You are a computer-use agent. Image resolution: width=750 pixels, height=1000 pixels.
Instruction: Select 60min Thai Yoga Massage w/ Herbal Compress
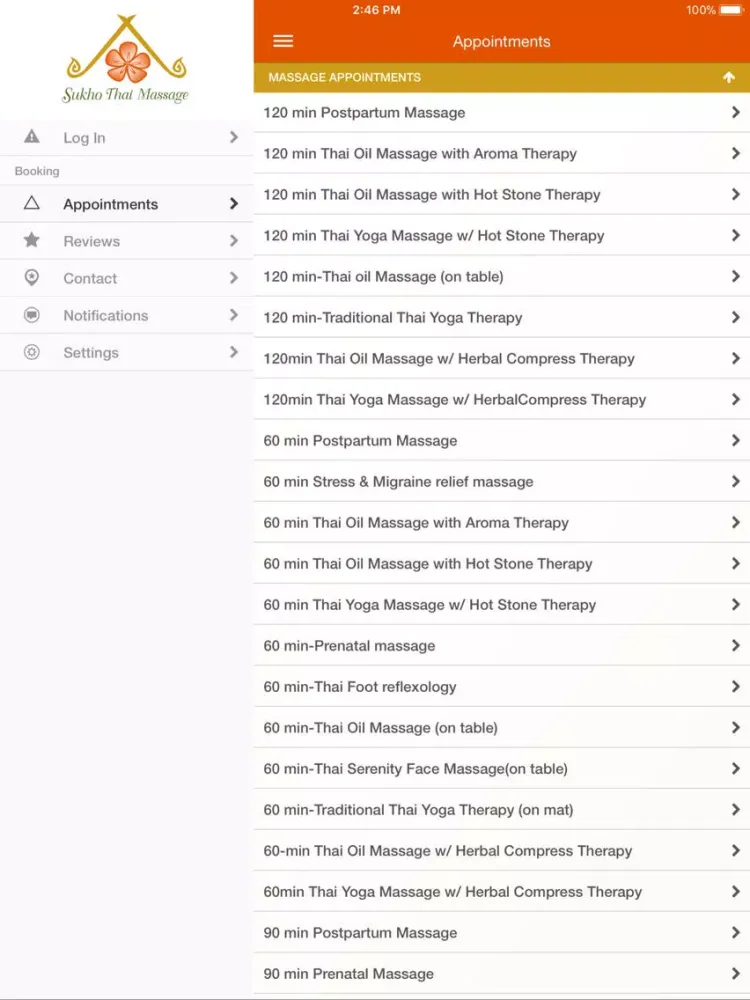pos(502,892)
